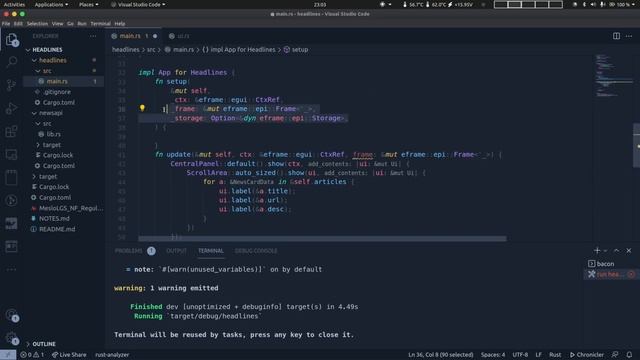Open the Explorer view in activity bar
The width and height of the screenshot is (640, 360).
coord(11,40)
